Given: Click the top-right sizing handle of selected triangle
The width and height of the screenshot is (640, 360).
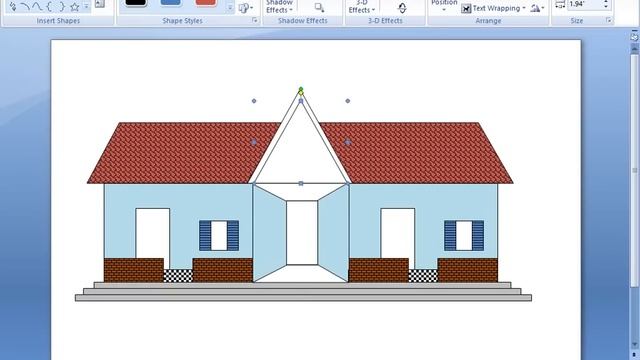Looking at the screenshot, I should coord(348,101).
